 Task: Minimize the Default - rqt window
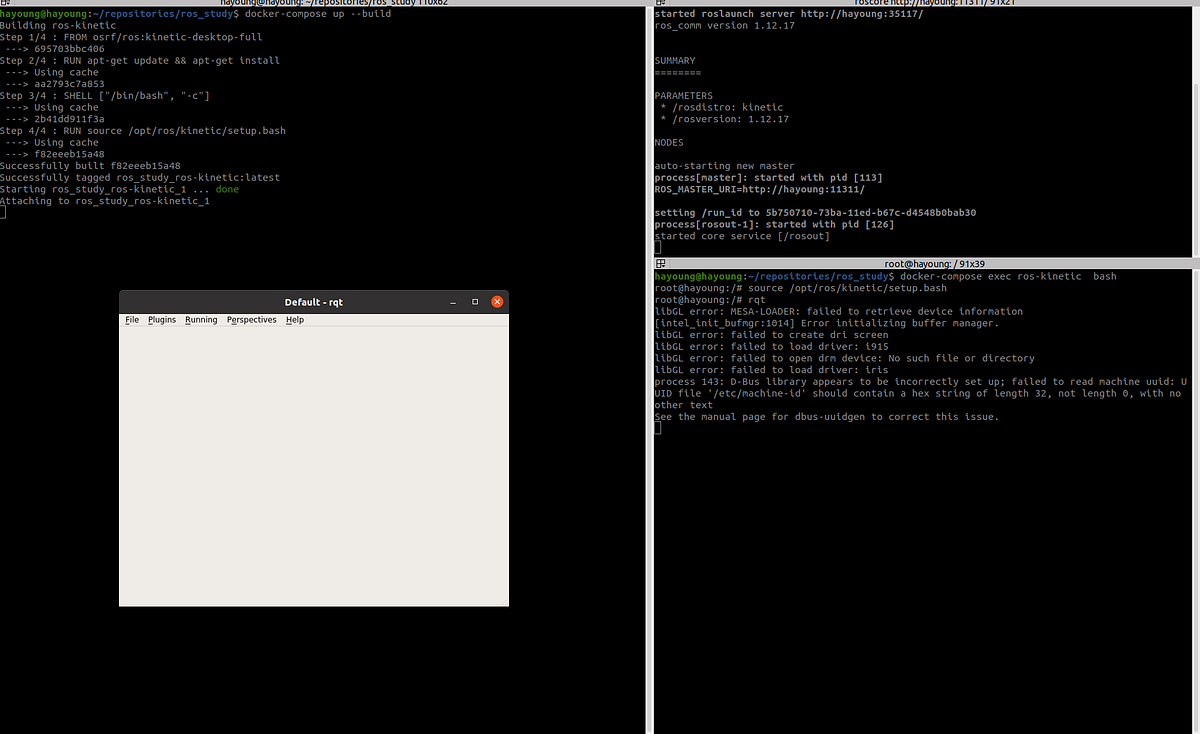(453, 301)
